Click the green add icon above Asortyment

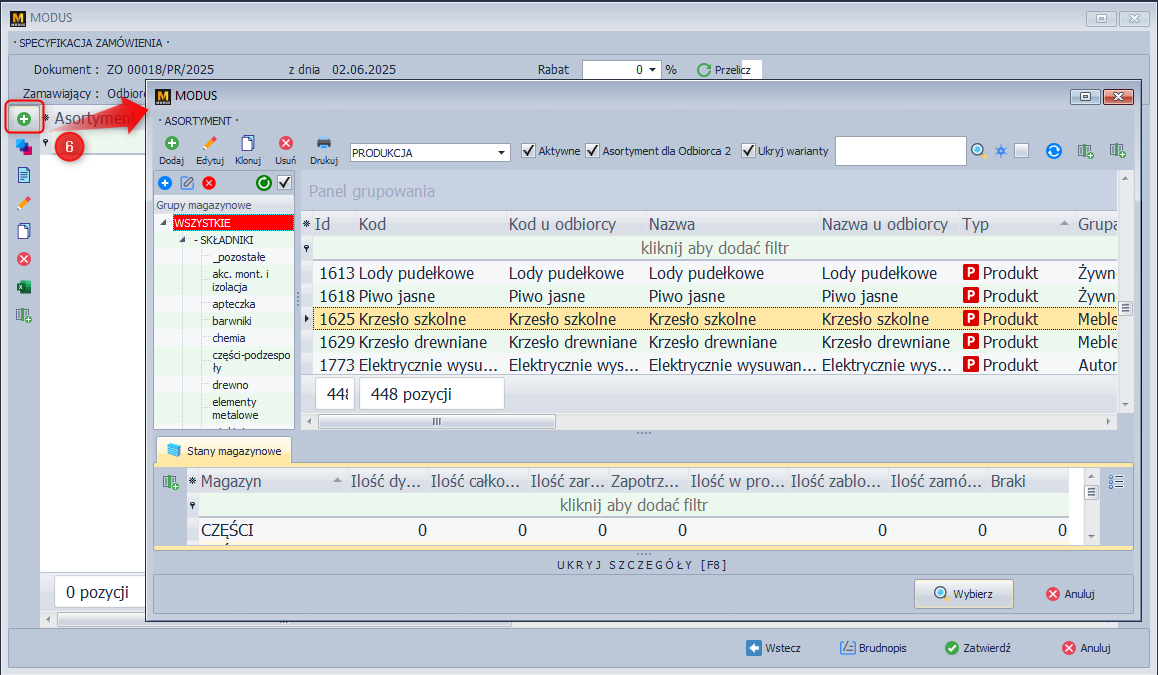[24, 119]
